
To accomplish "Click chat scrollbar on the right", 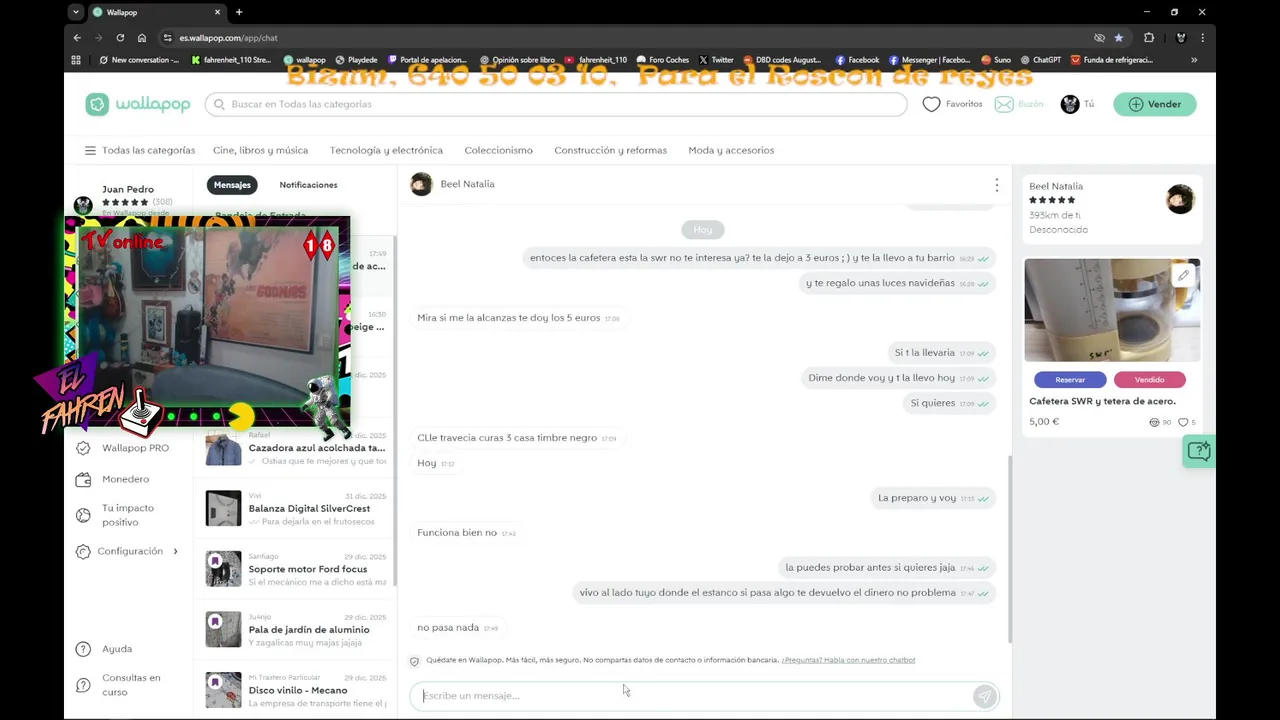I will [x=1009, y=548].
